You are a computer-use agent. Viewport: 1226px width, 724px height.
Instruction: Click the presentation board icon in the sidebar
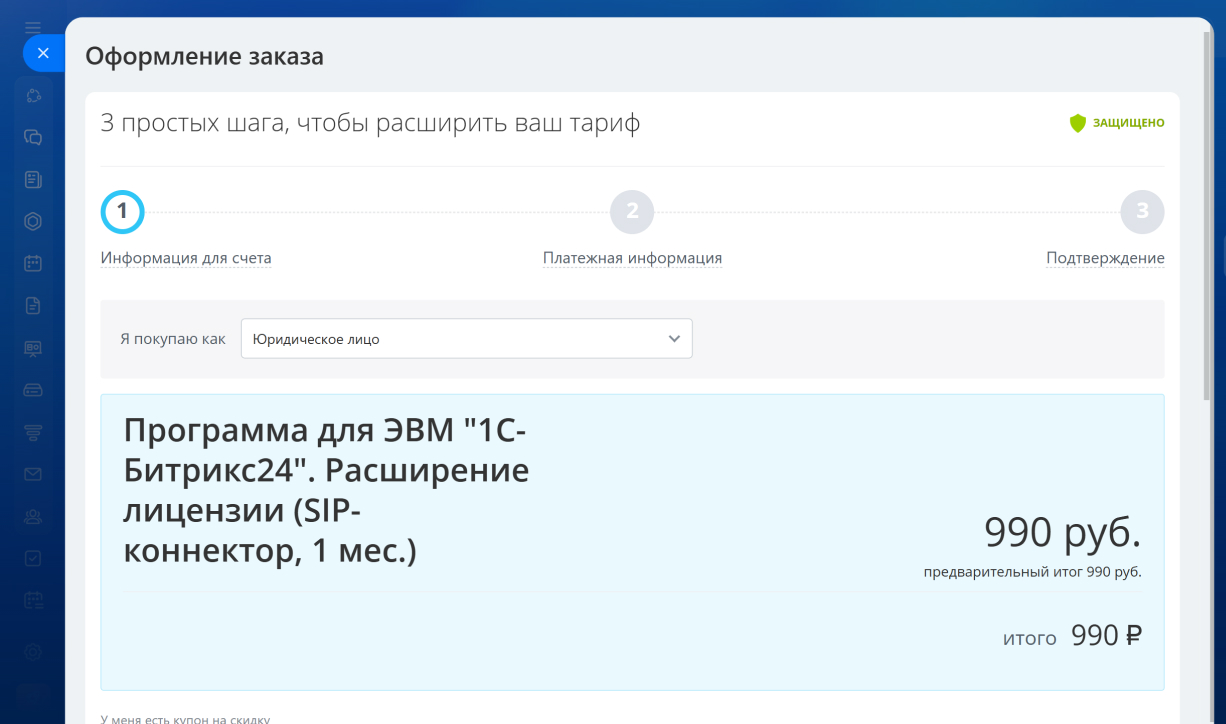pyautogui.click(x=33, y=348)
